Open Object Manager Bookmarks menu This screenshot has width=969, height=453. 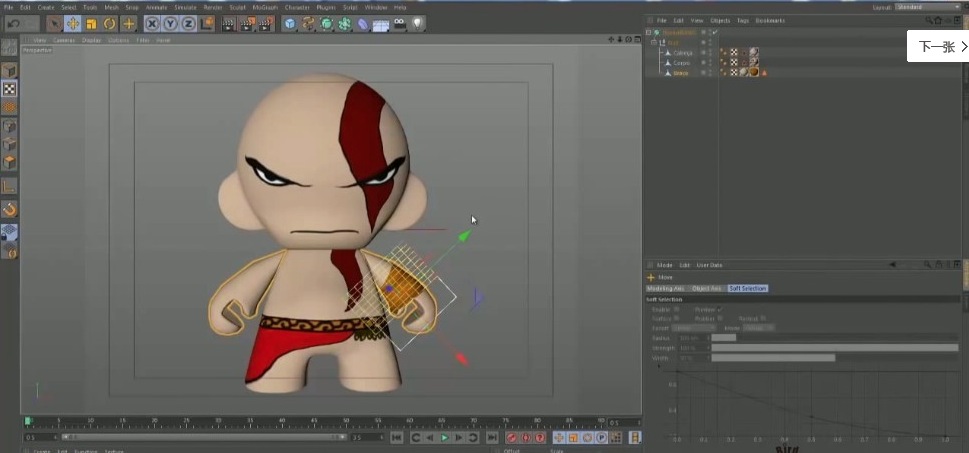tap(770, 20)
